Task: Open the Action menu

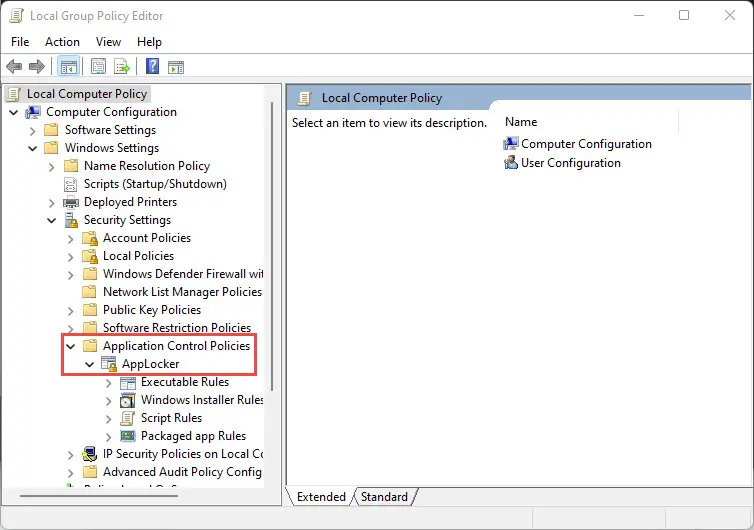Action: (x=63, y=42)
